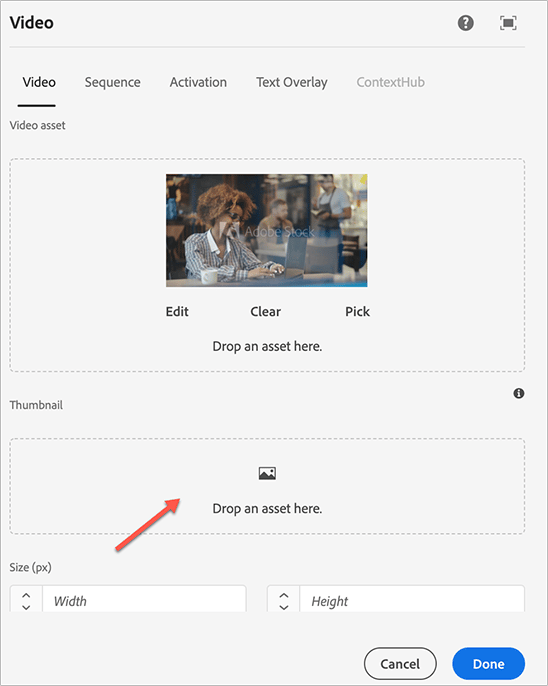Open the Activation tab
The width and height of the screenshot is (548, 686).
click(198, 82)
